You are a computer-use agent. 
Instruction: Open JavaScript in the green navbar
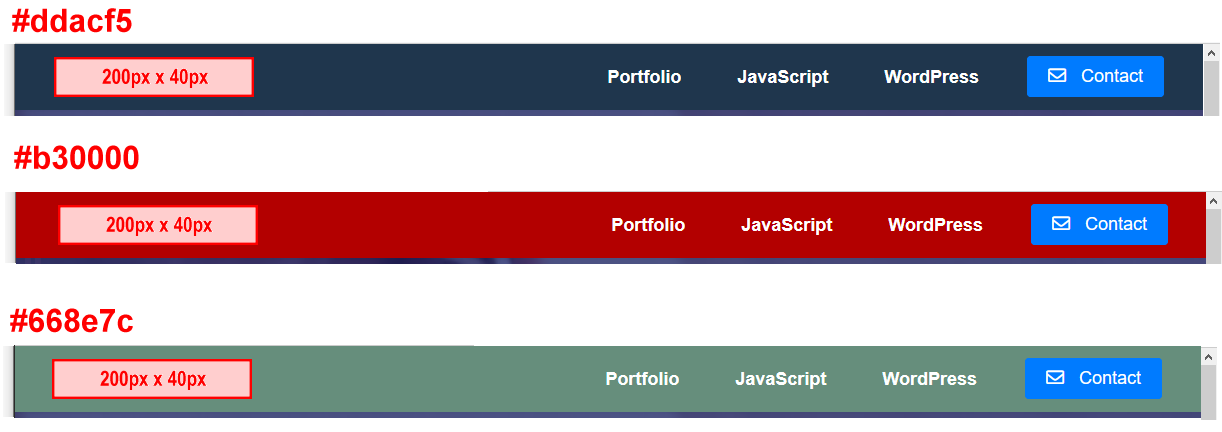[781, 379]
